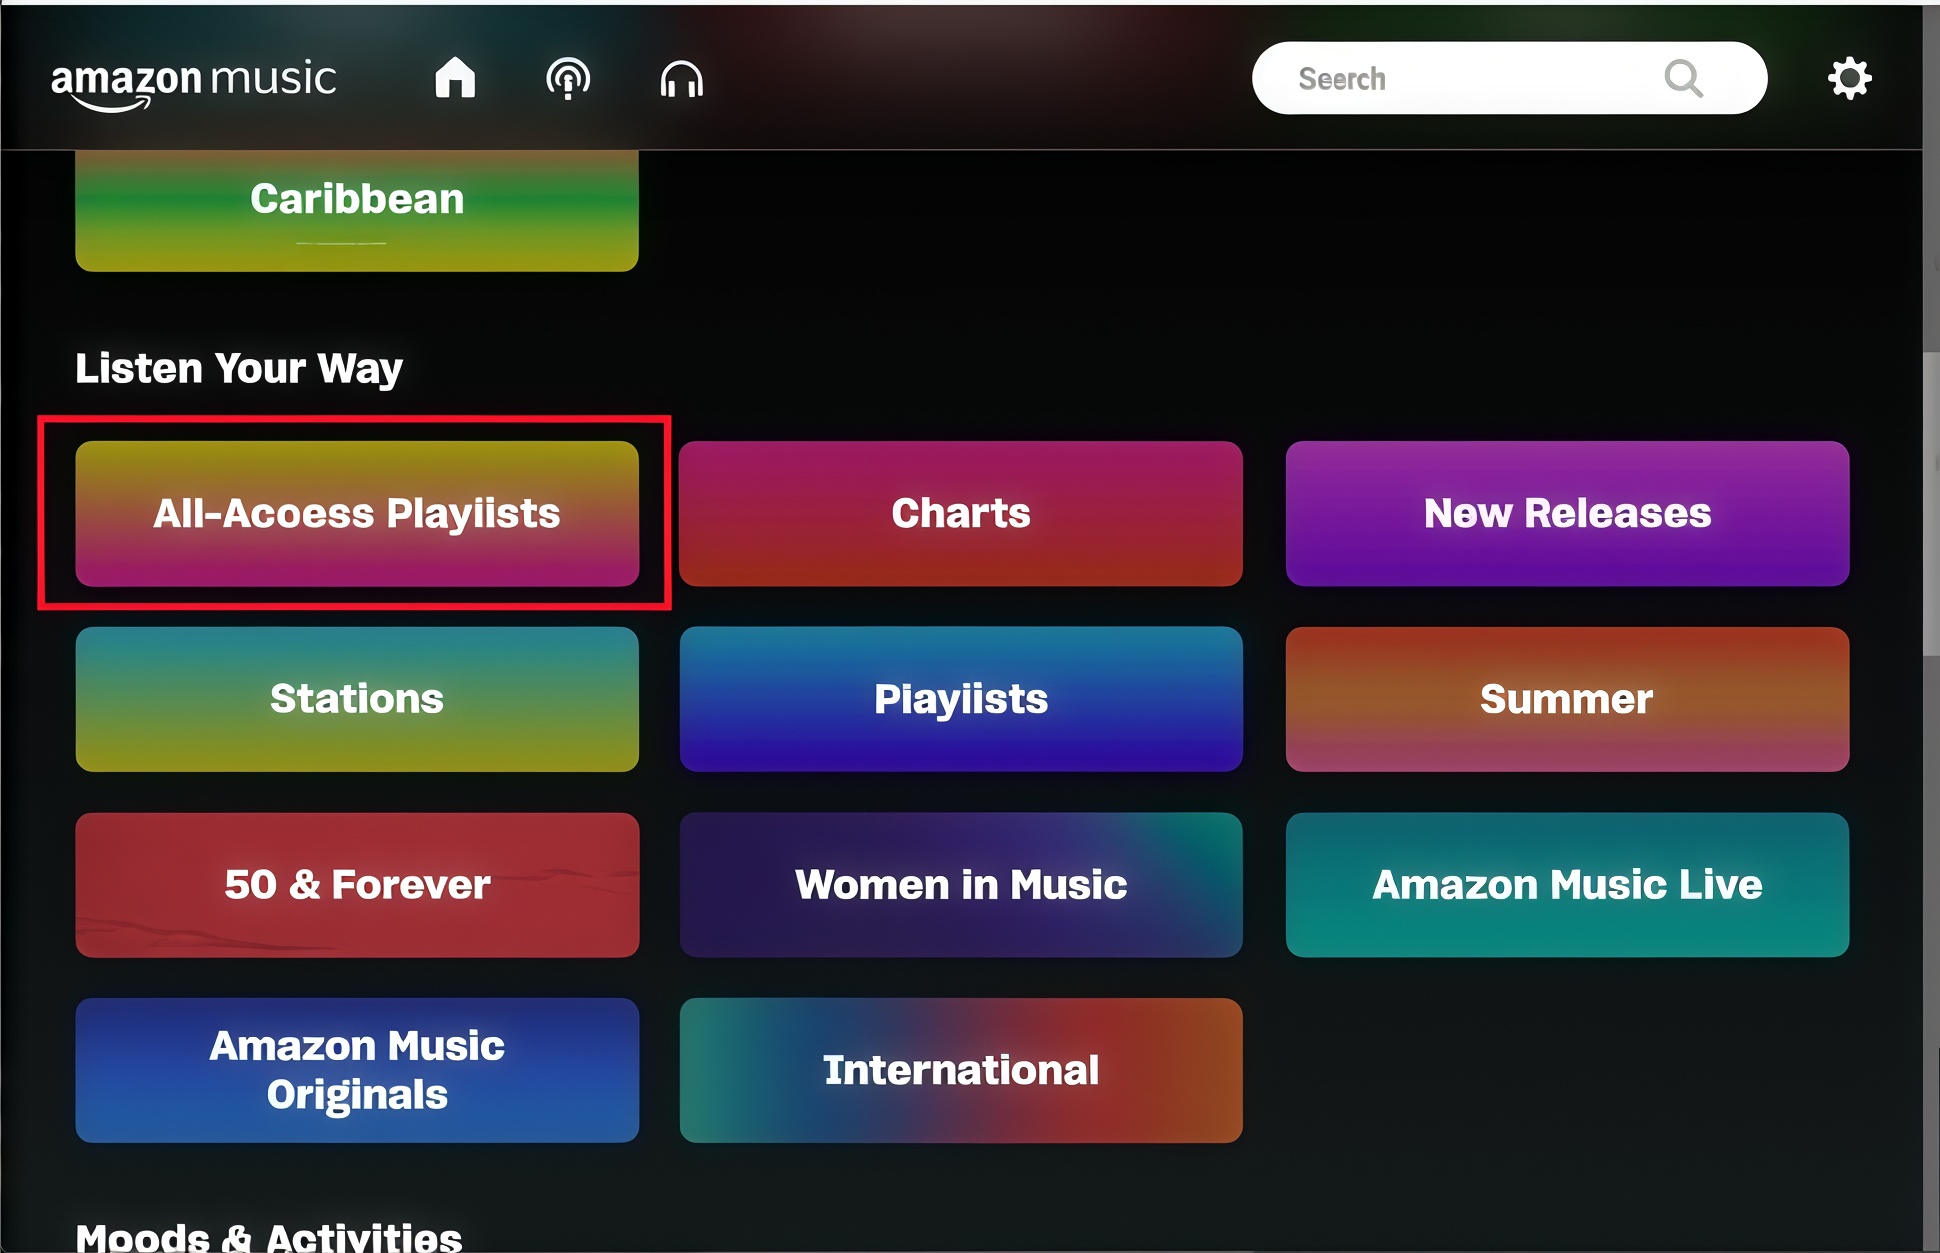Screen dimensions: 1940x1253
Task: Click the page vertical scrollbar thumb
Action: coord(1931,503)
